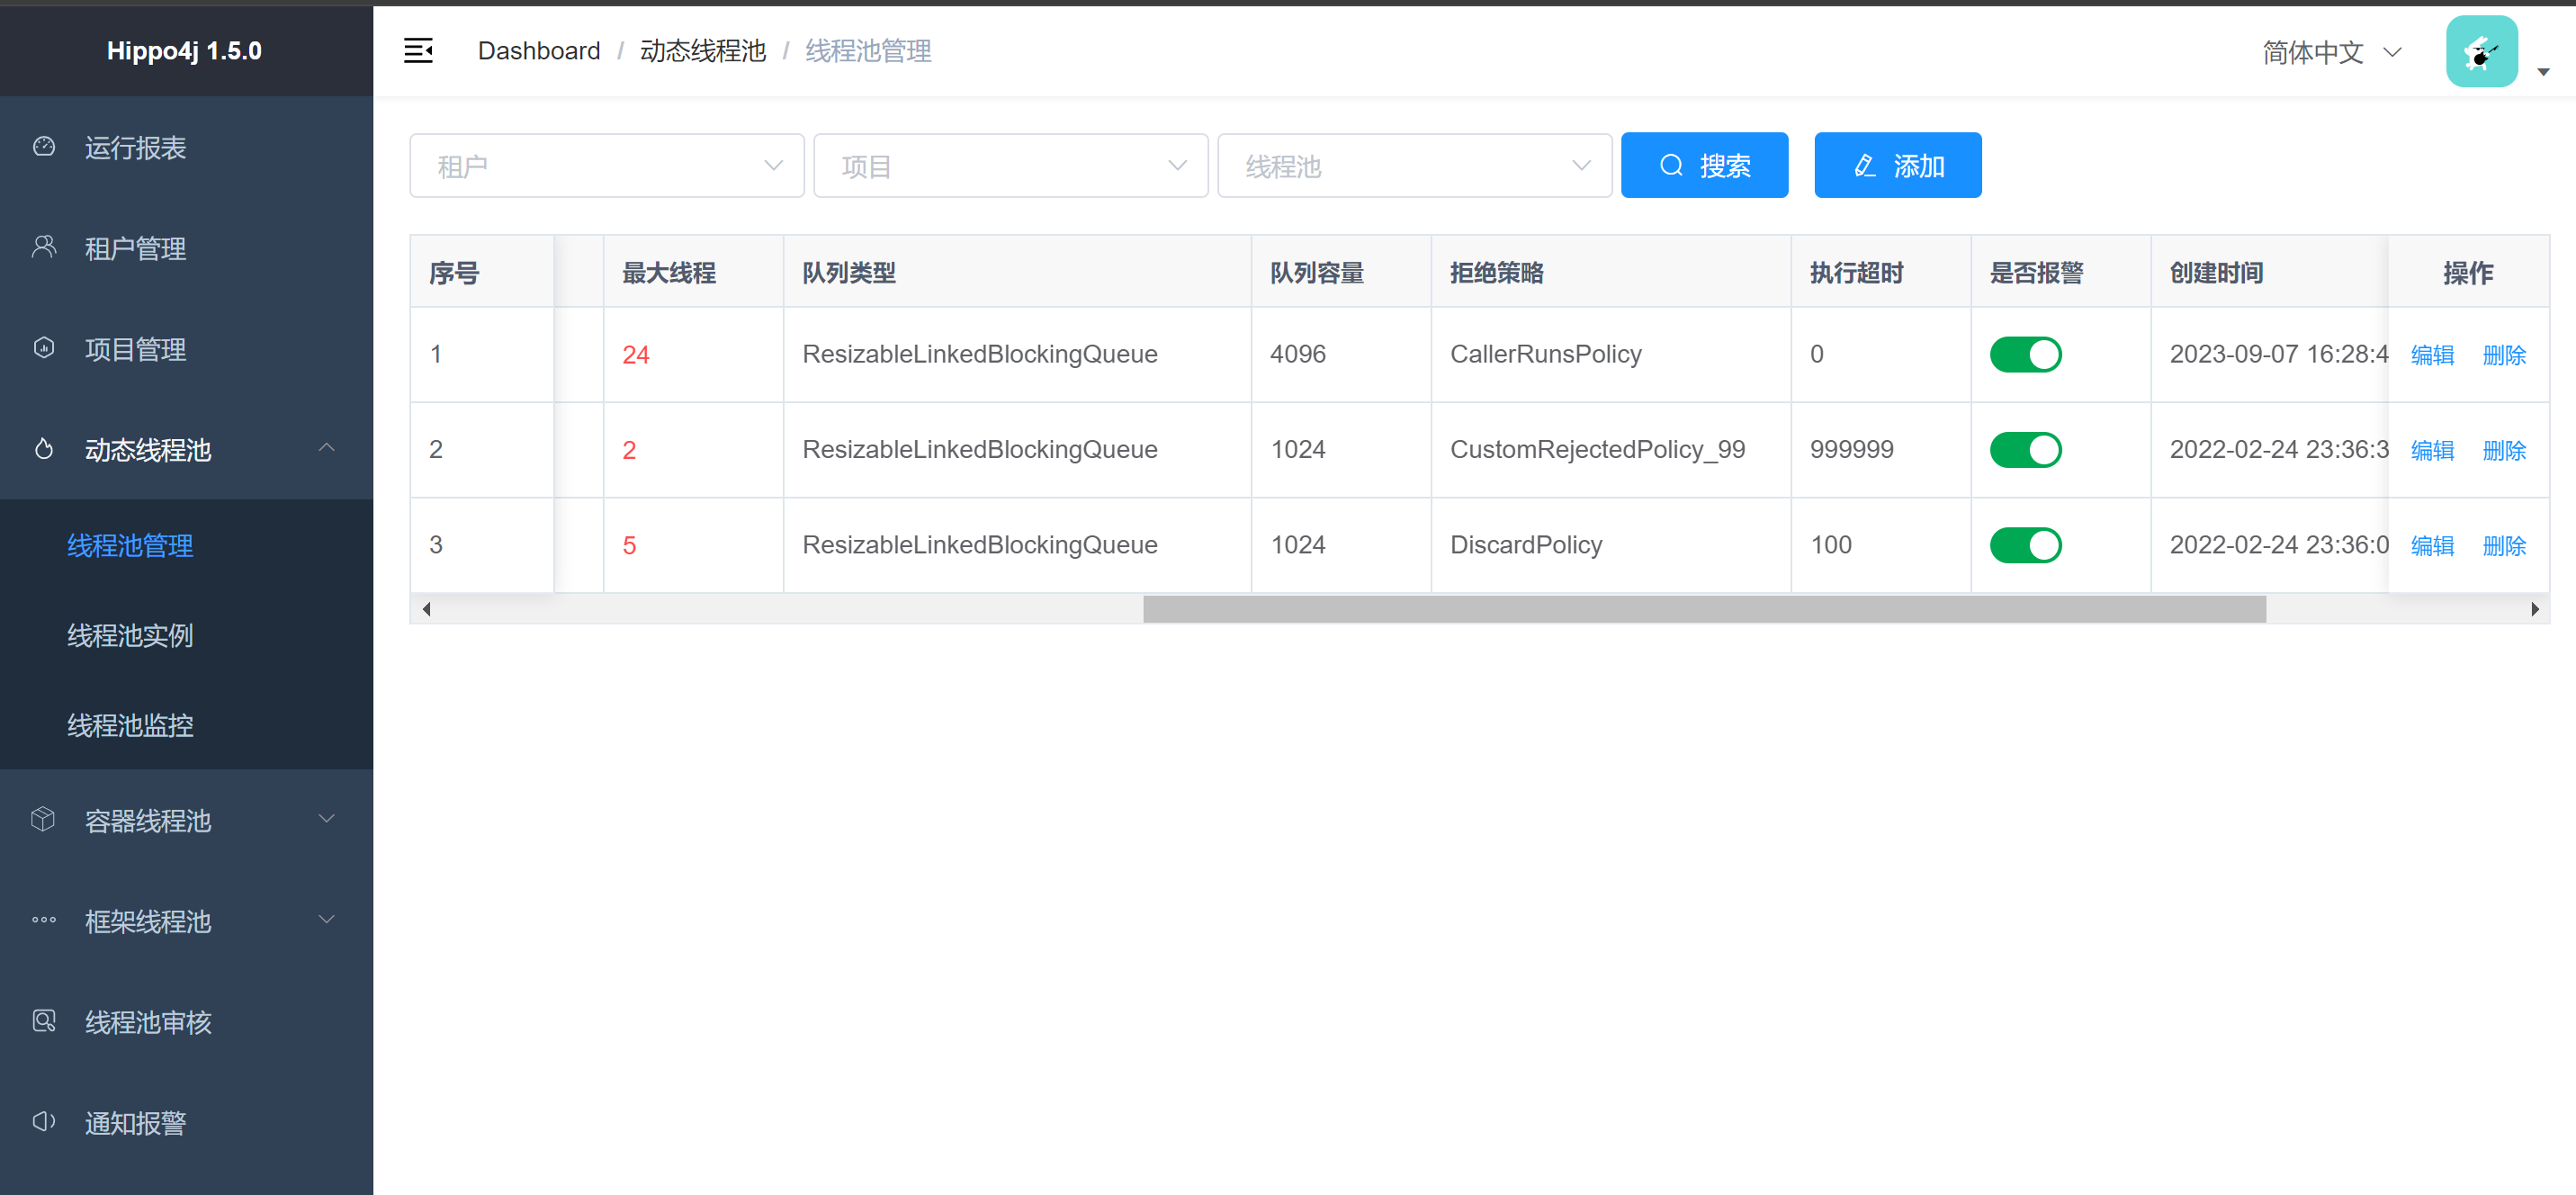Click 编辑 for row 2
2576x1195 pixels.
tap(2432, 450)
